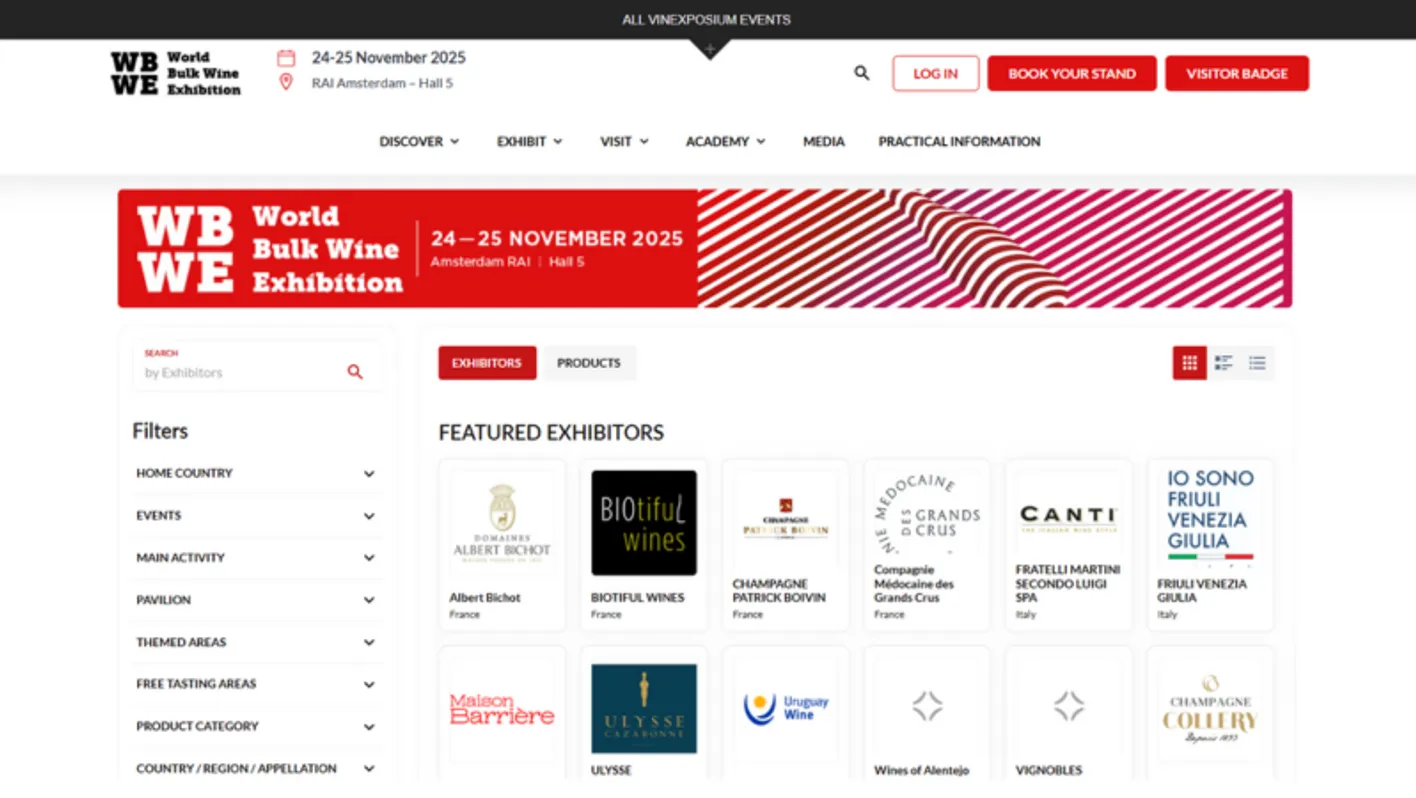Open the Albert Bichot exhibitor card
This screenshot has width=1416, height=798.
502,545
